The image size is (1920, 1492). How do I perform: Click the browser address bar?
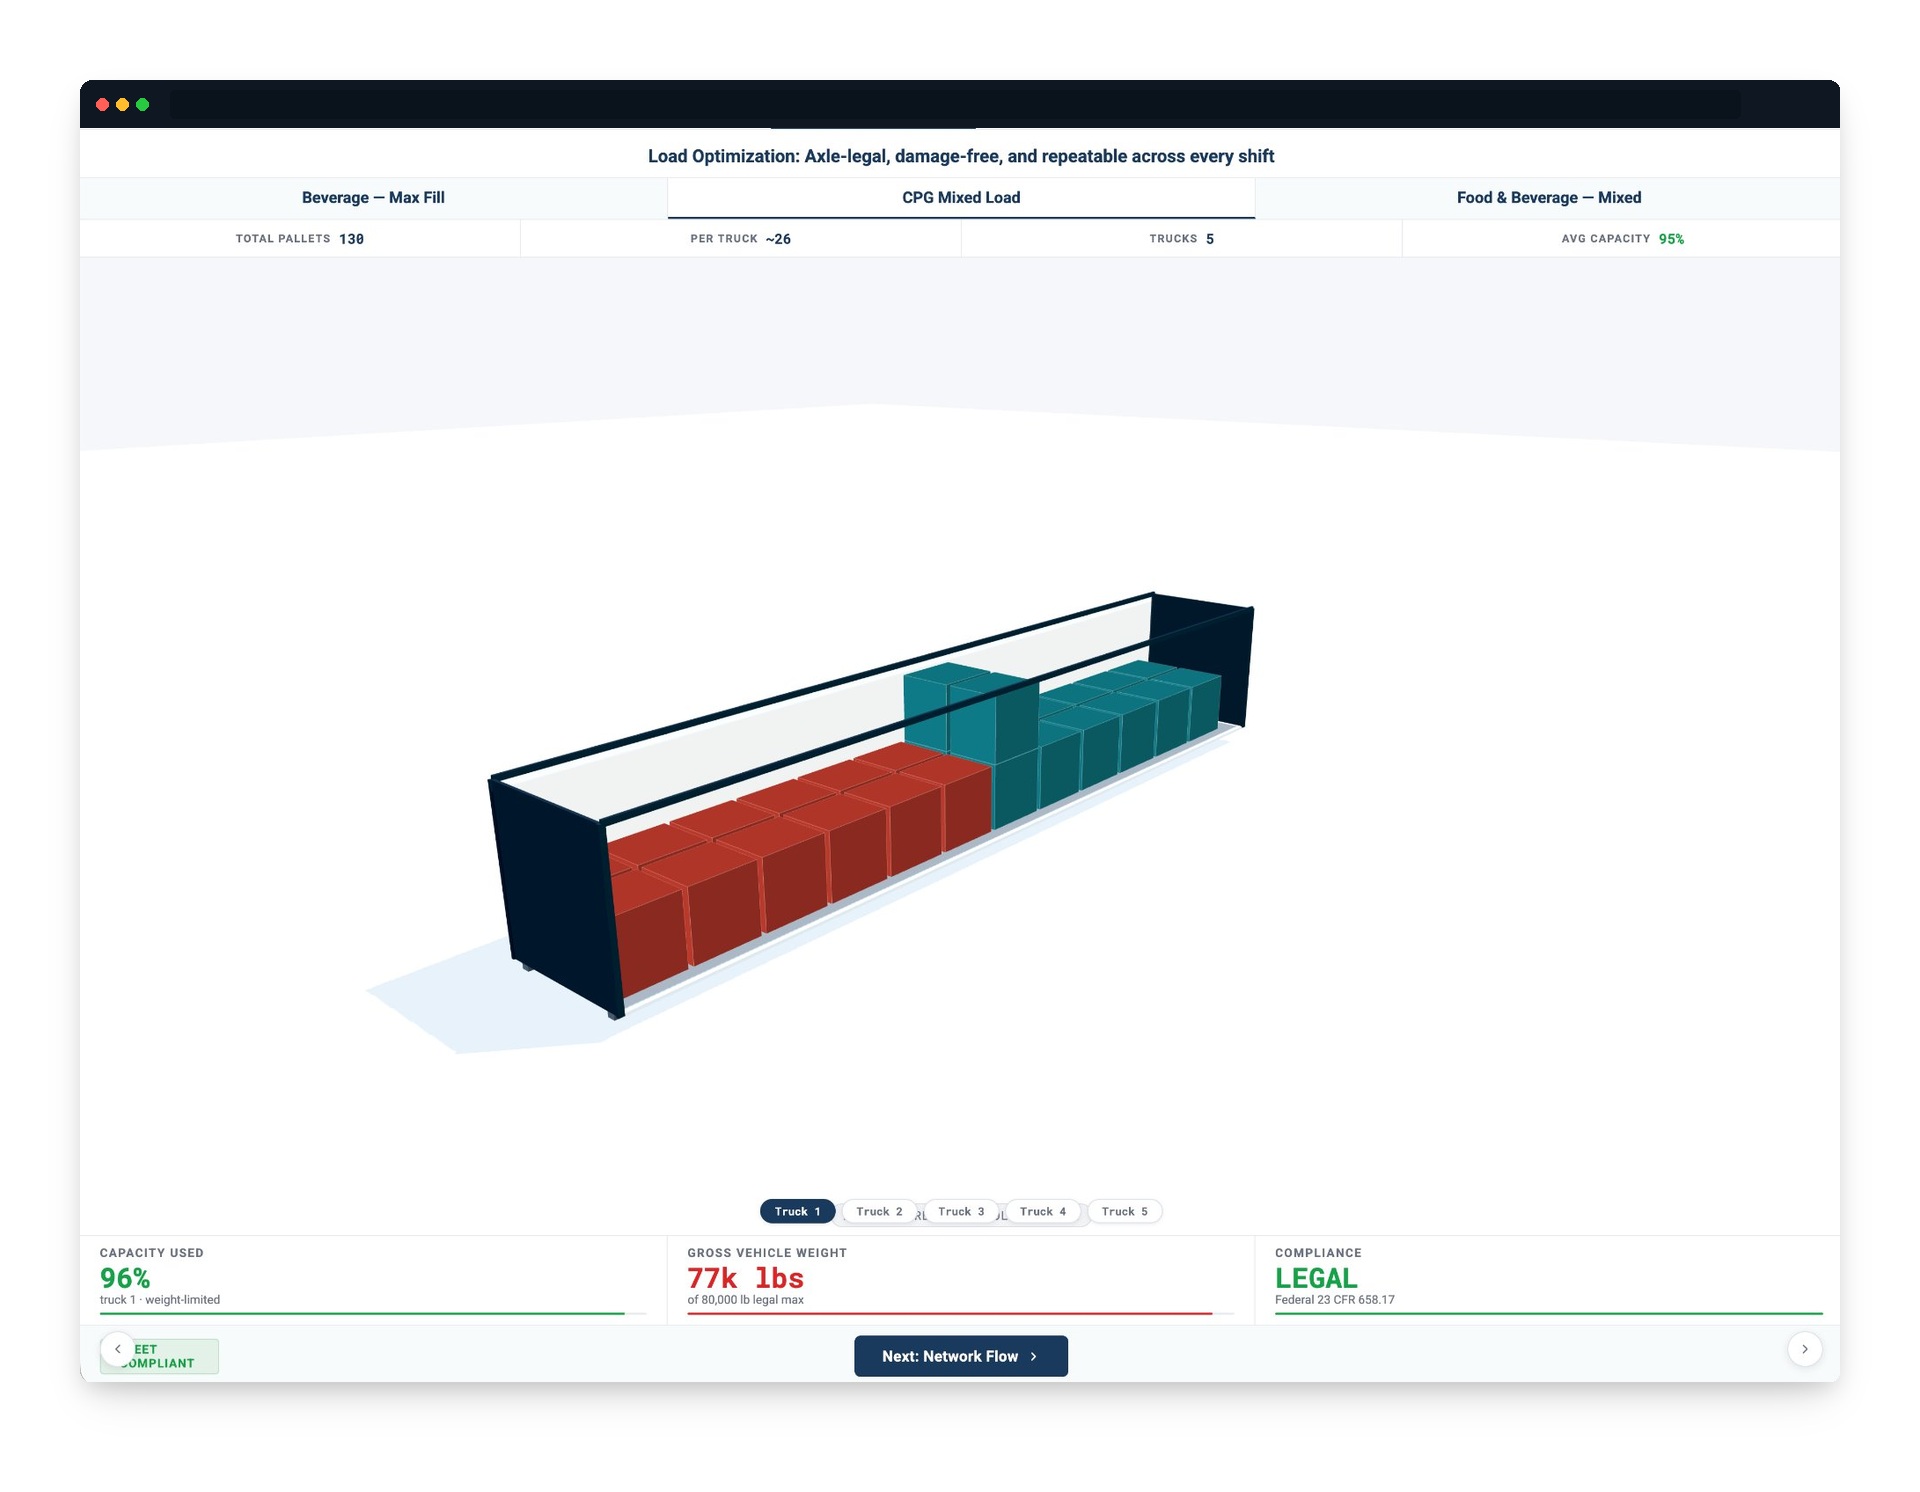[x=955, y=104]
